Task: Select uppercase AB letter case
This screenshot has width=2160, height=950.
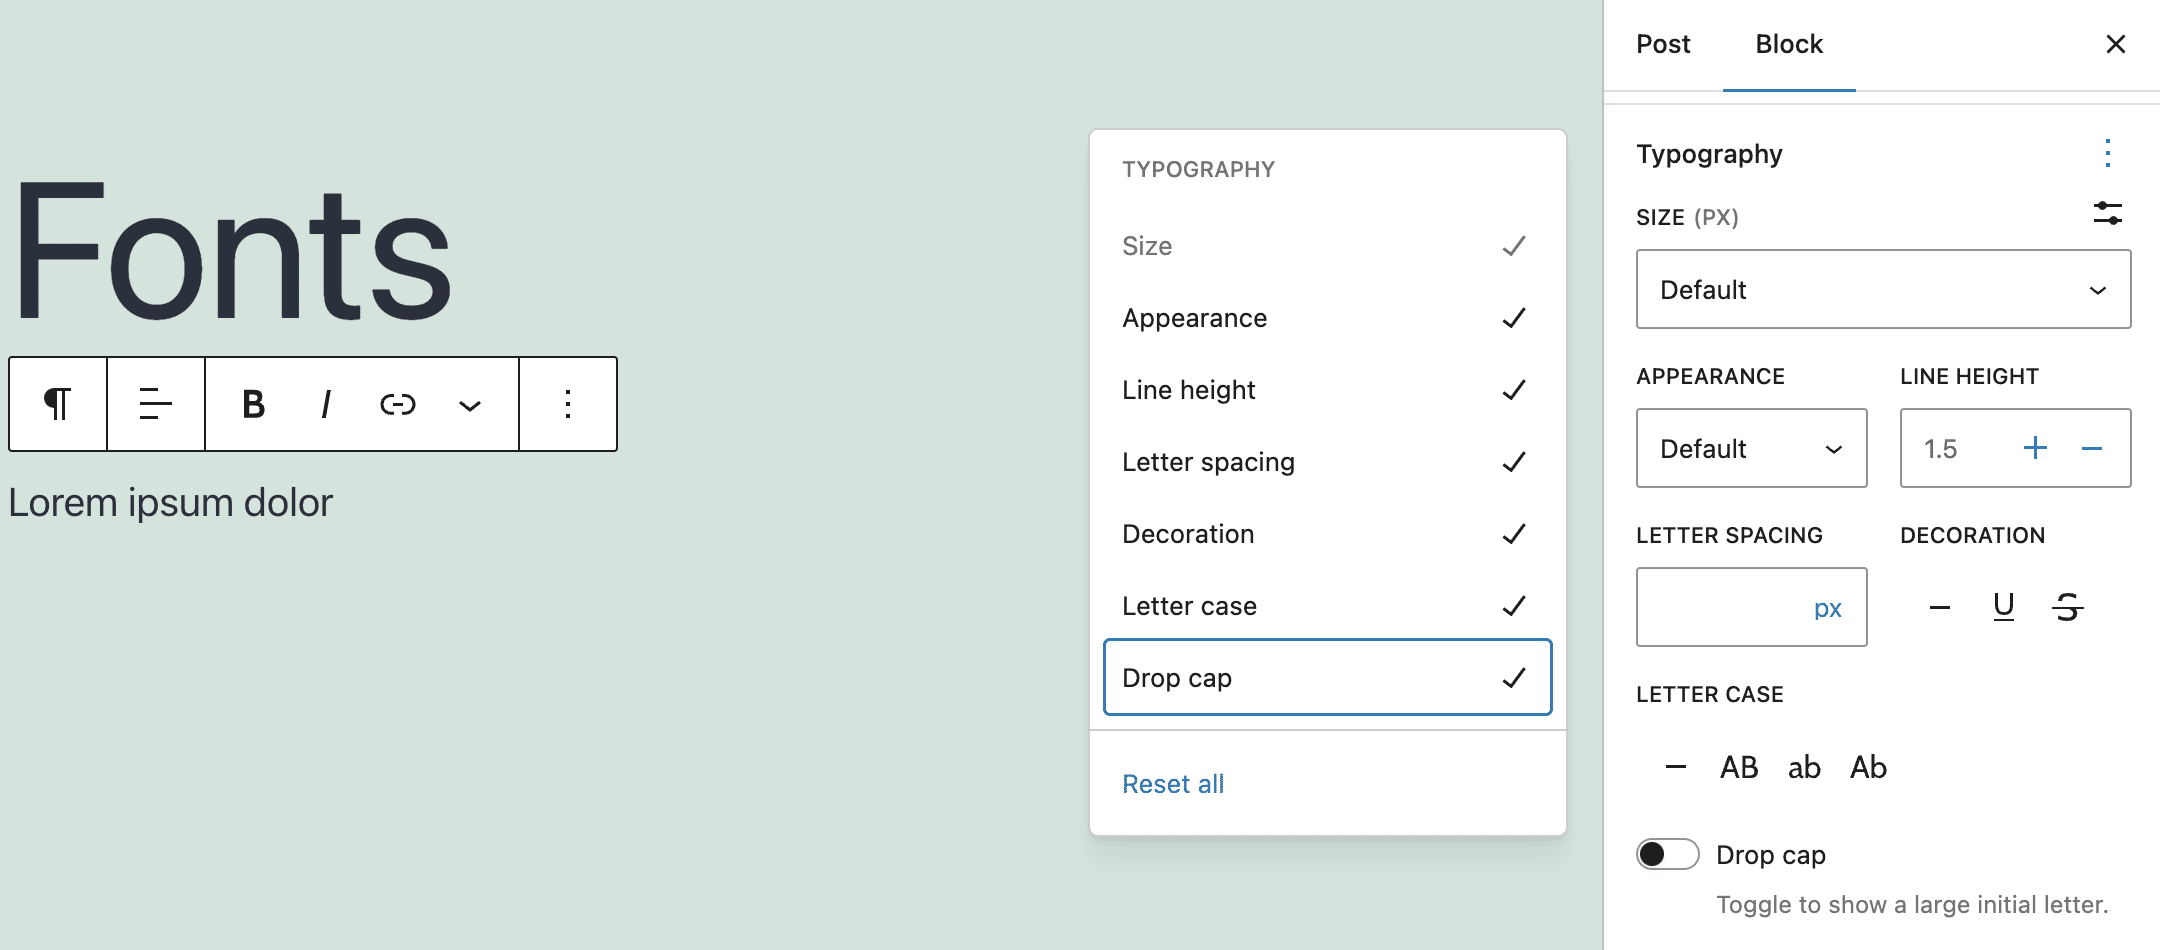Action: coord(1738,767)
